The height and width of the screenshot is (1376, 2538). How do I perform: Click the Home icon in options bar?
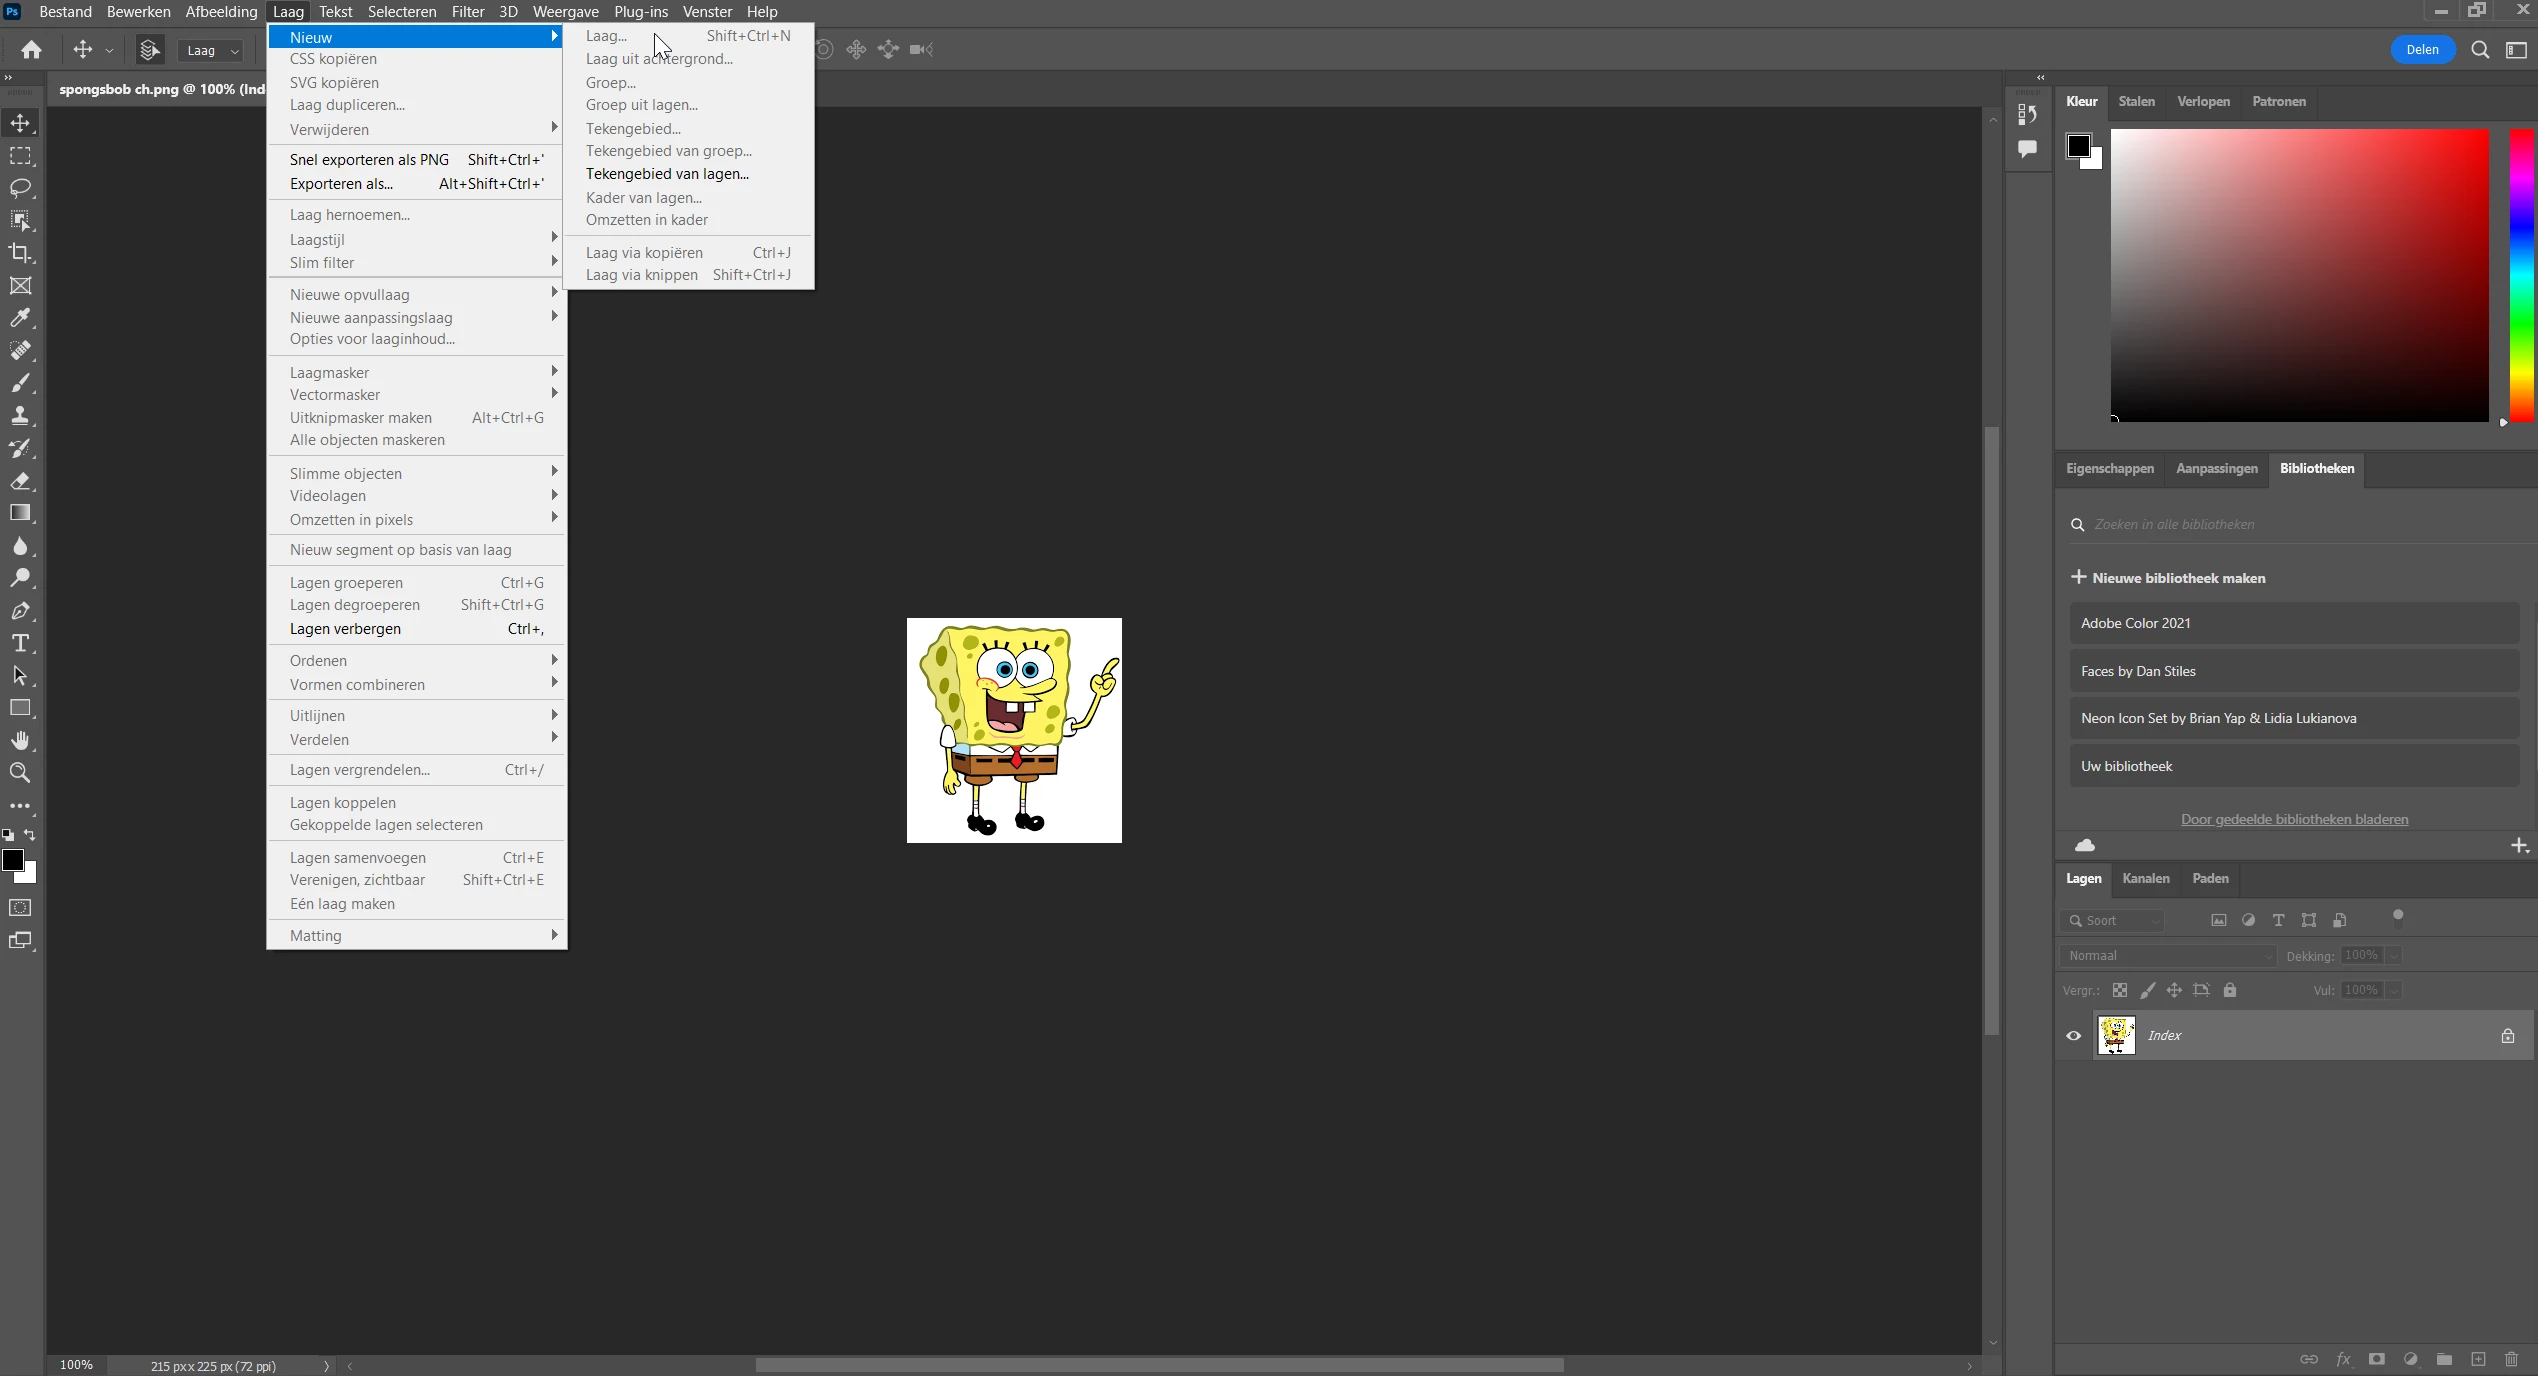point(31,50)
